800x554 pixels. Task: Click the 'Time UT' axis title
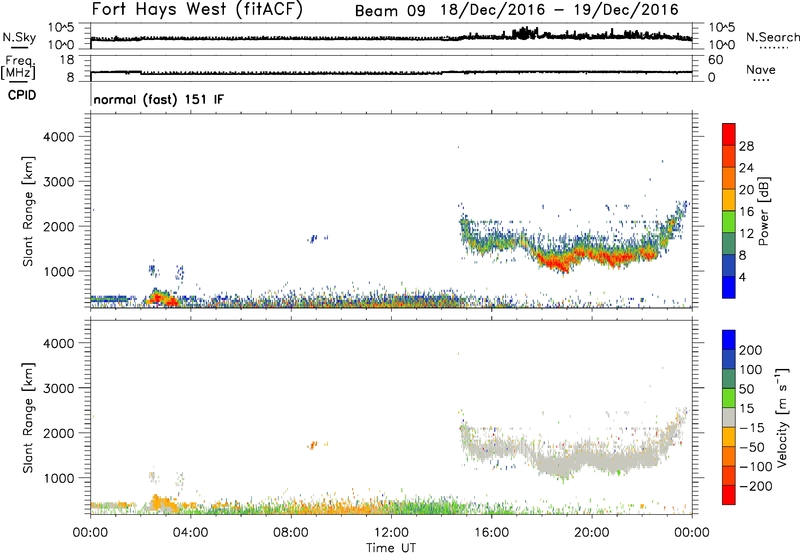[391, 548]
